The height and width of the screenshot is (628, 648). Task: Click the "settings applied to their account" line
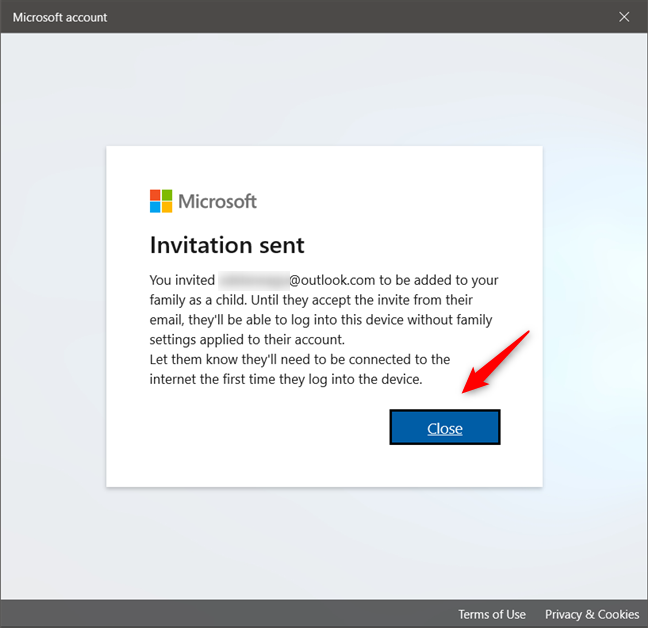click(x=247, y=339)
